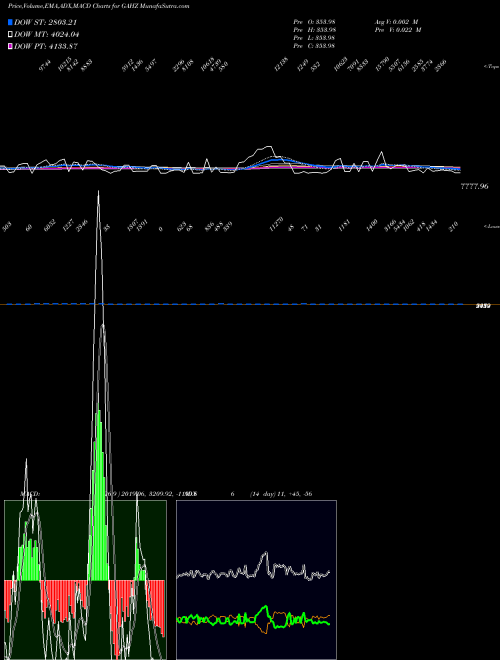Select the 'DOW ST: 2803.21' legend label
This screenshot has width=500, height=660.
(x=45, y=22)
